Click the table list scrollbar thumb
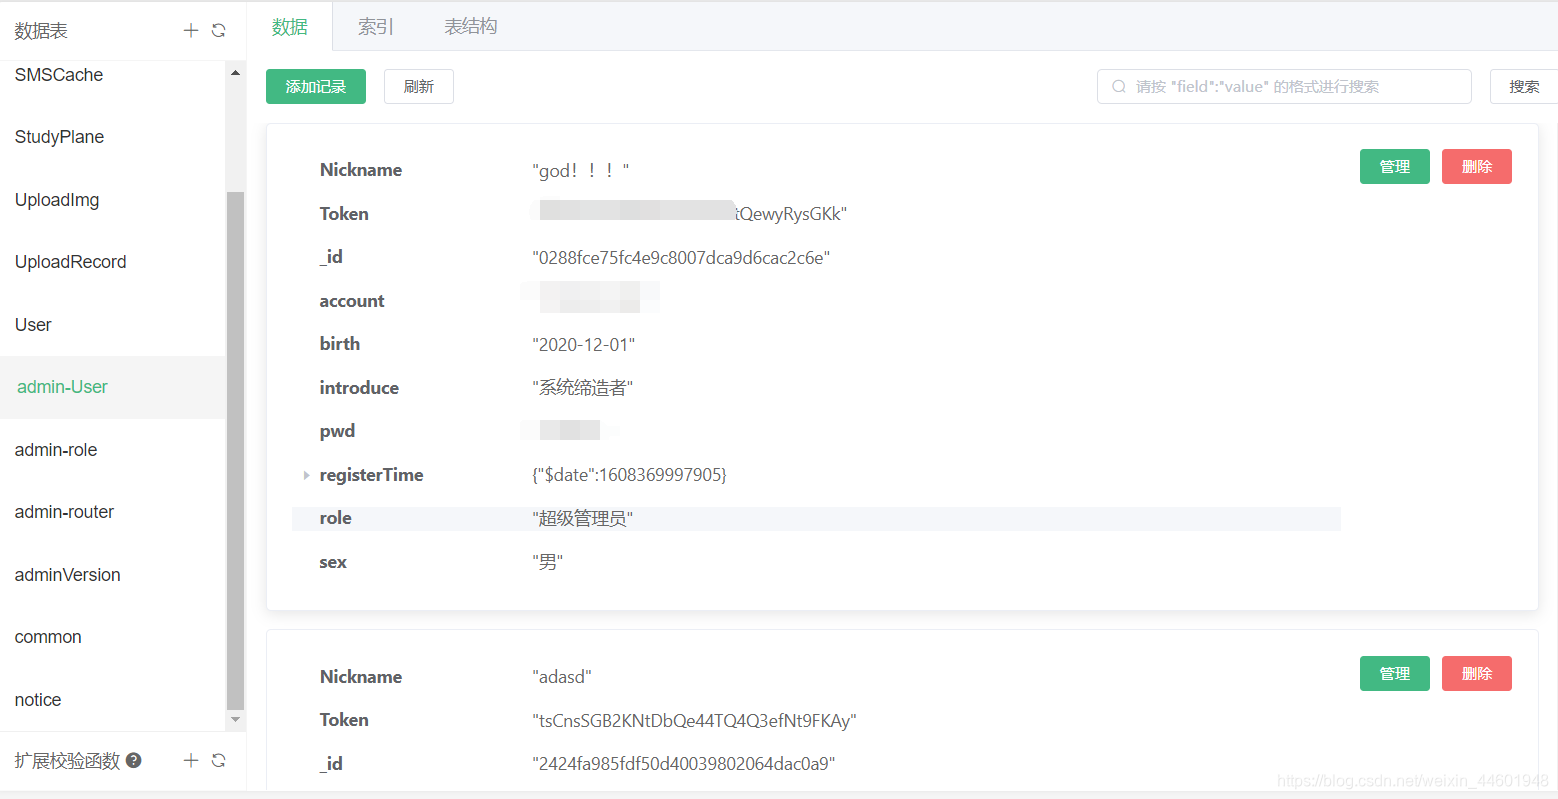 [235, 450]
